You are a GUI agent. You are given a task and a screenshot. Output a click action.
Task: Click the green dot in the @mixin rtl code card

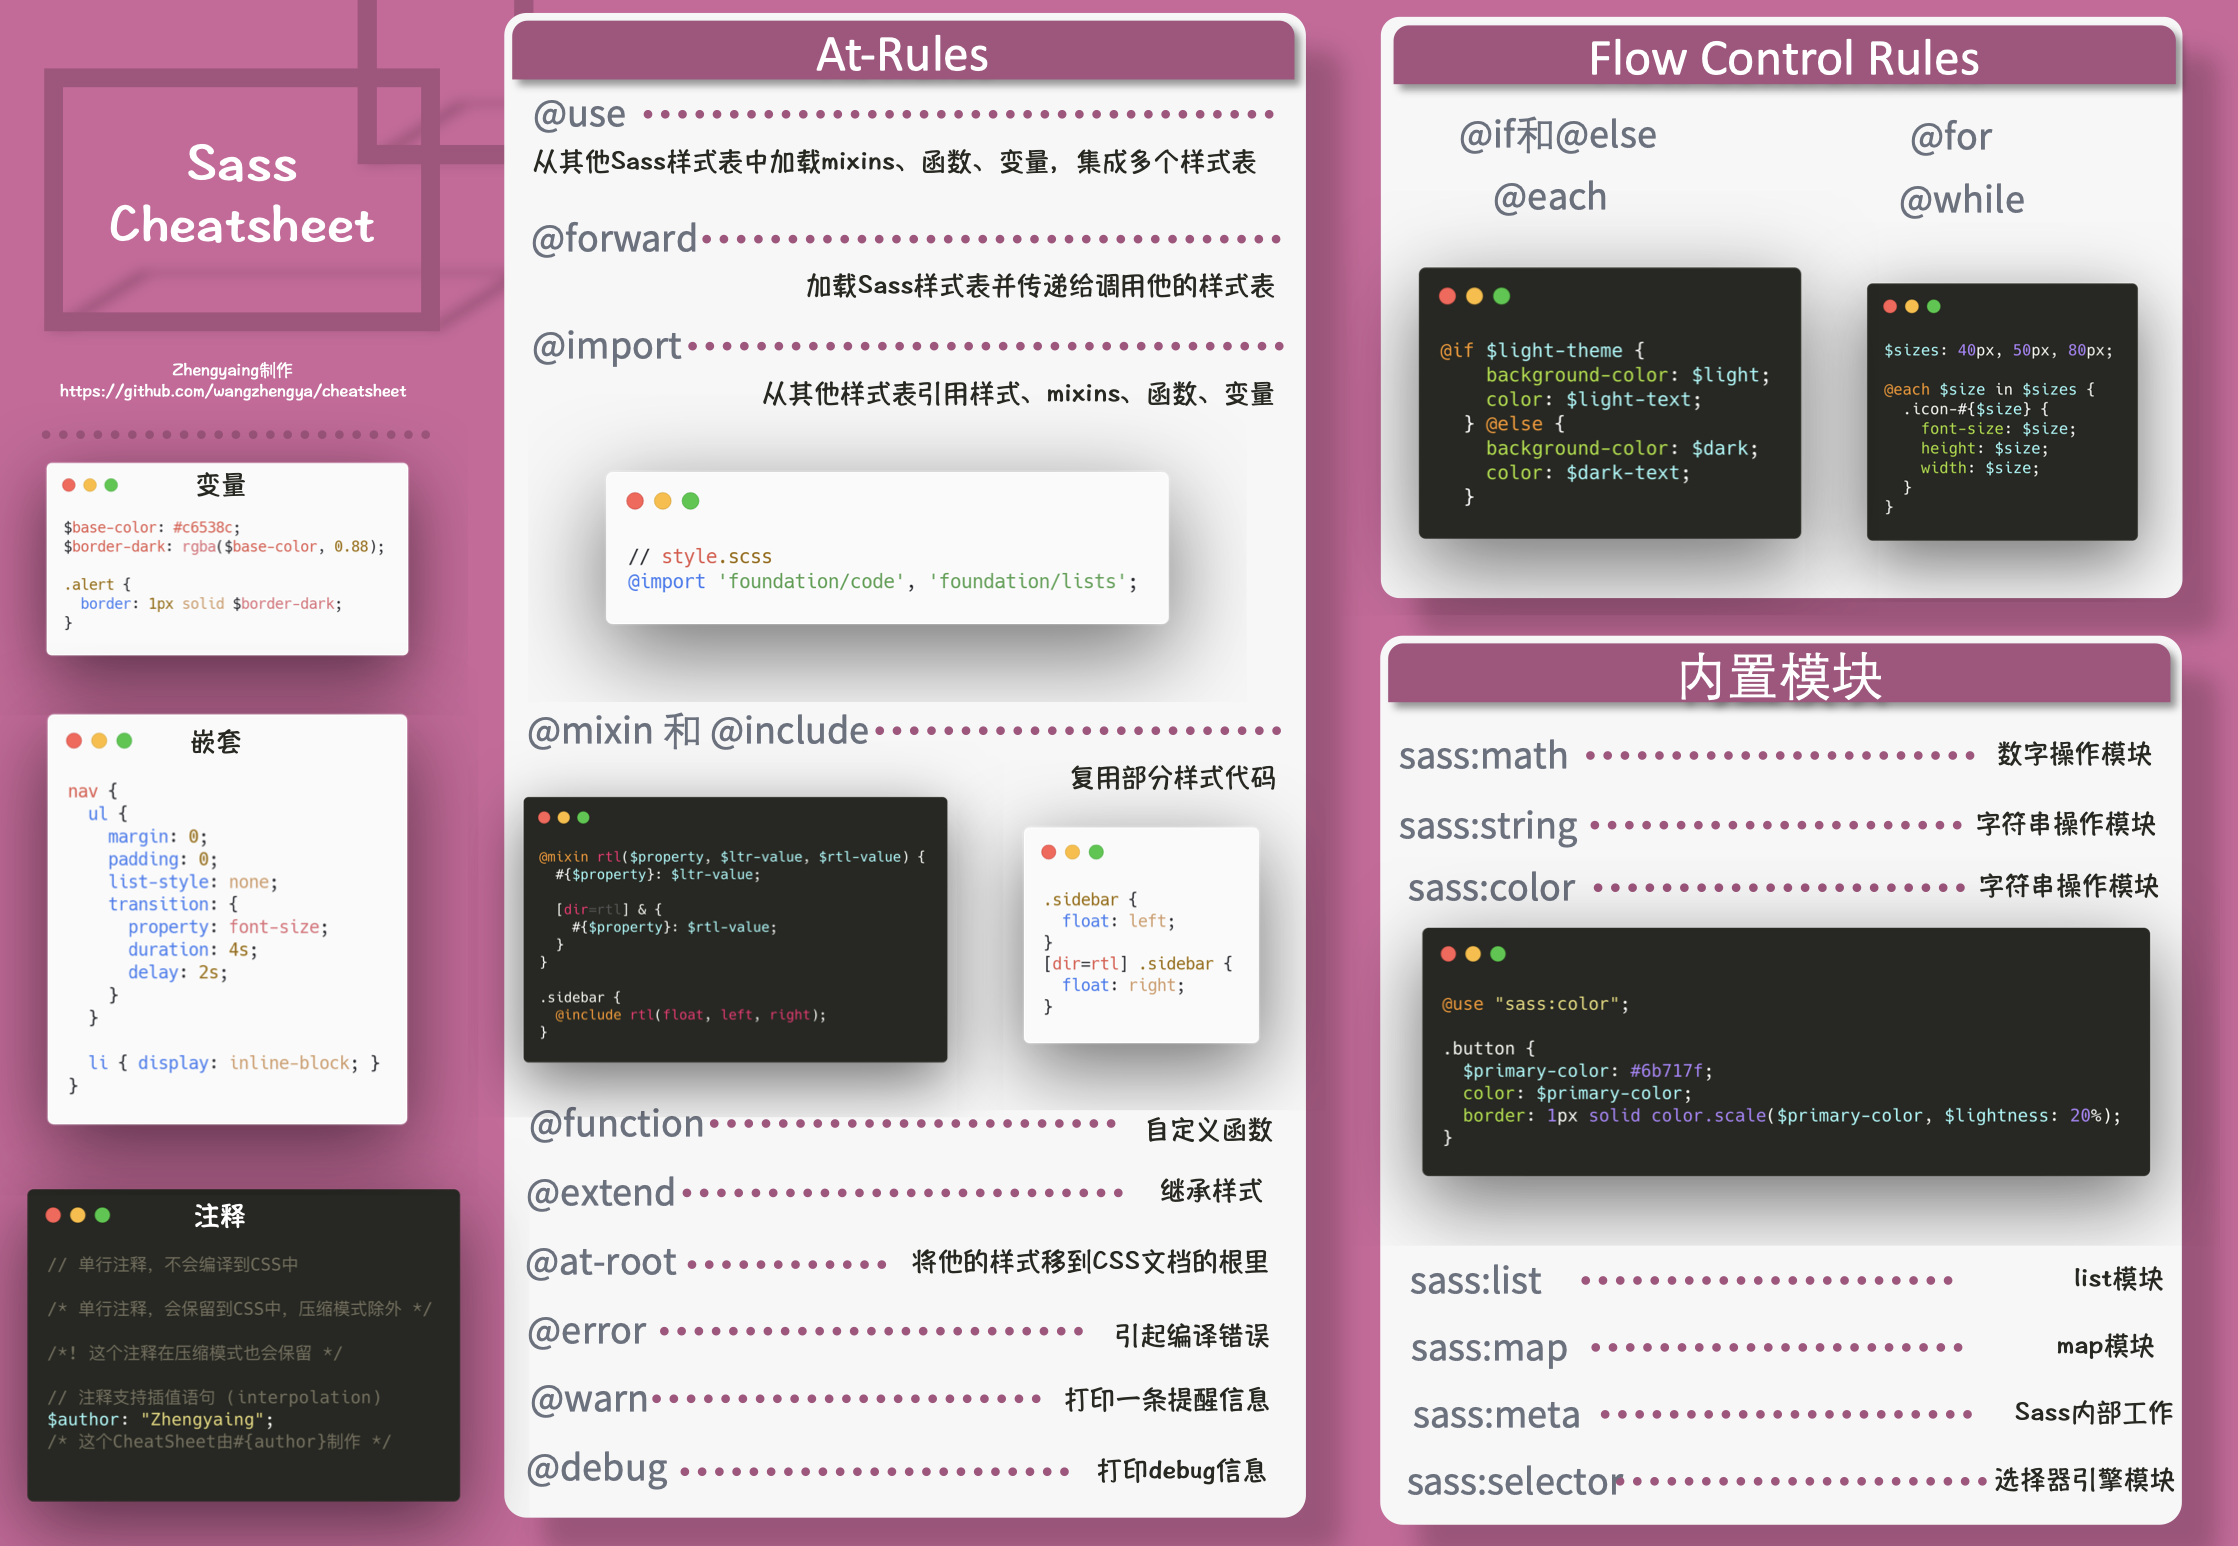[x=583, y=818]
